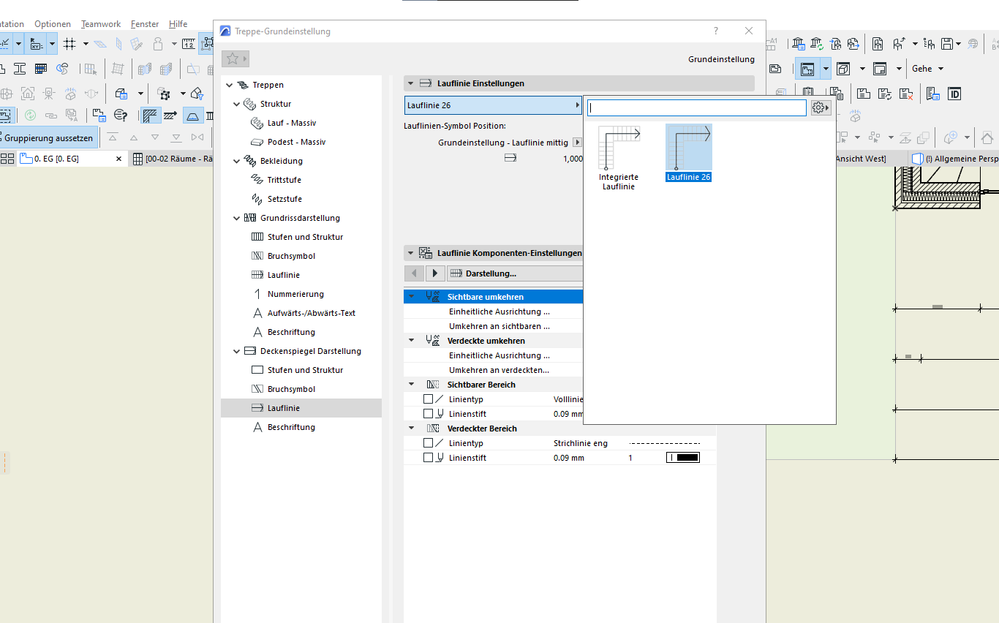The image size is (999, 623).
Task: Select Nummerierung in the tree
Action: pyautogui.click(x=296, y=294)
